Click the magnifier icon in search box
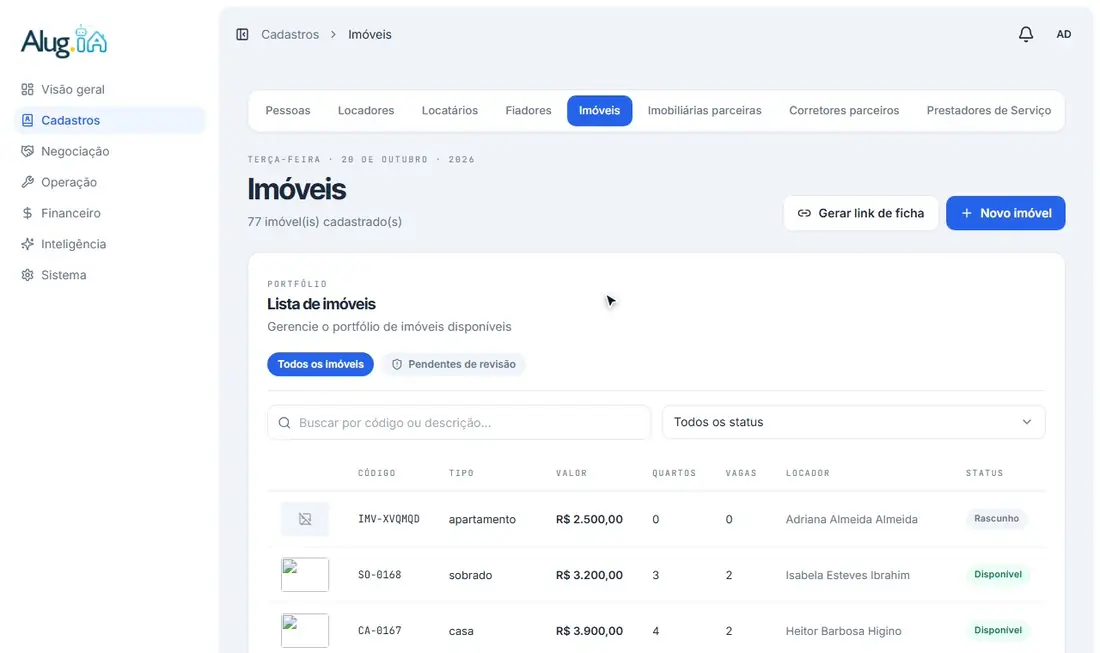This screenshot has width=1100, height=653. [284, 422]
